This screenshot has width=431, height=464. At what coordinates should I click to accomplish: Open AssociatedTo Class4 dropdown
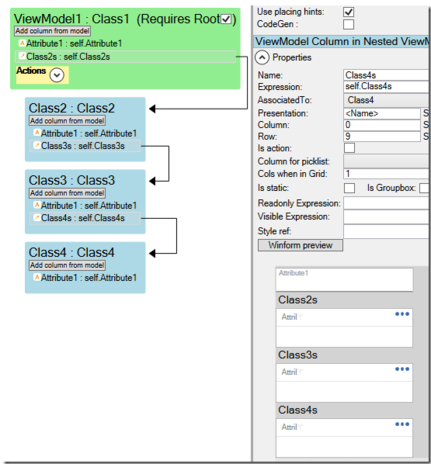point(386,100)
